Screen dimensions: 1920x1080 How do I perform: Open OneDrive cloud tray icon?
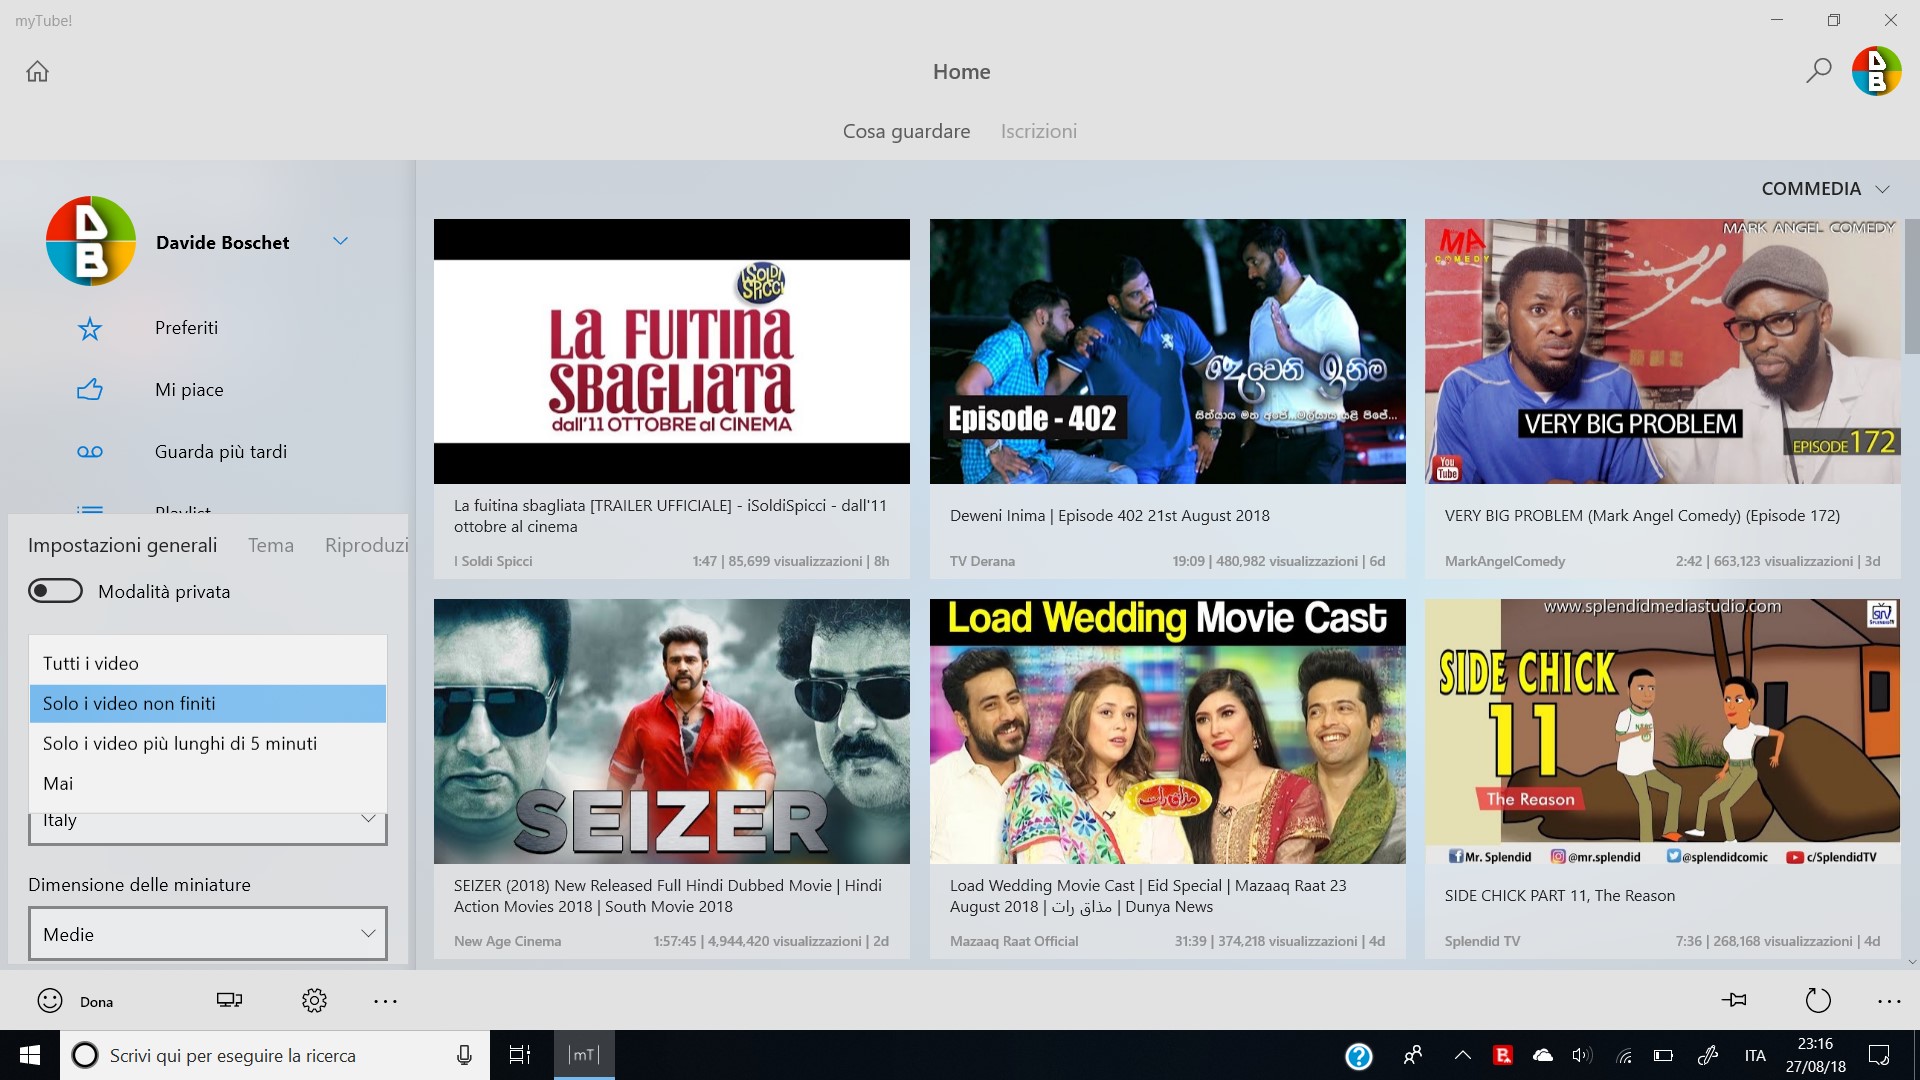click(1543, 1055)
